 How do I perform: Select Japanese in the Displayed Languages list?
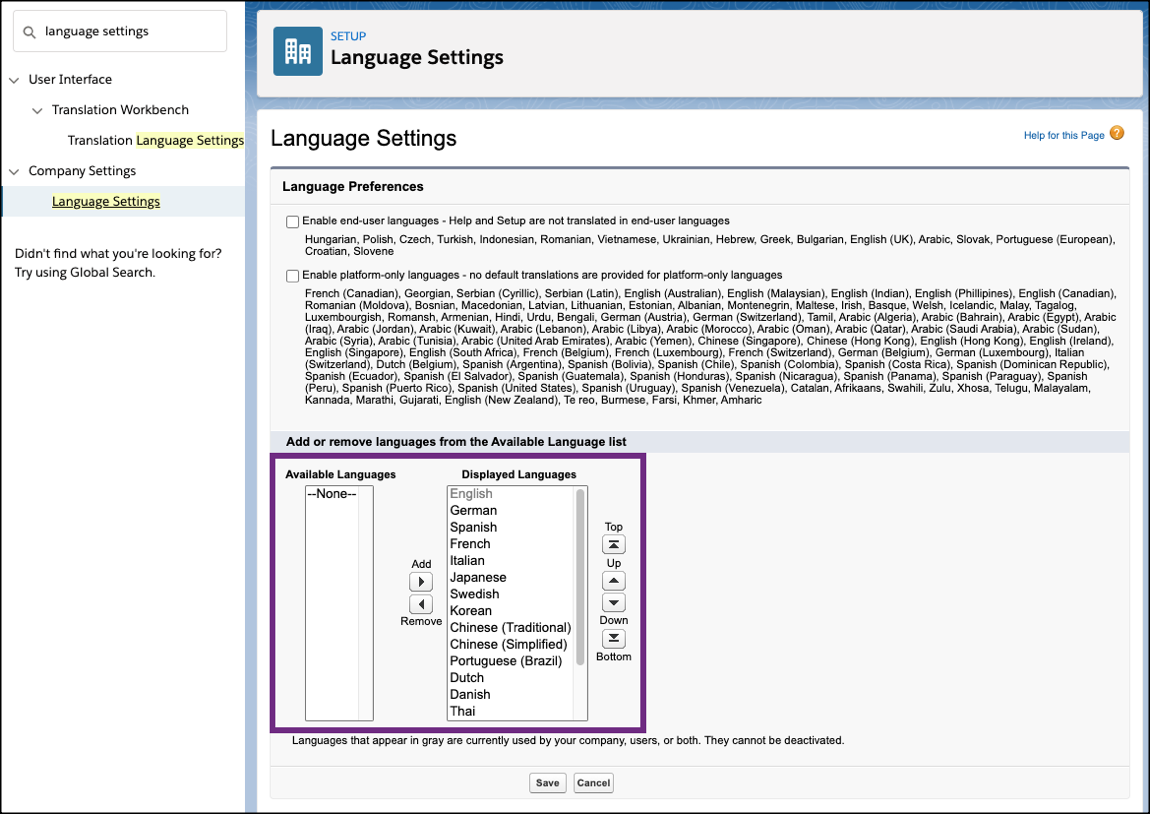click(478, 577)
